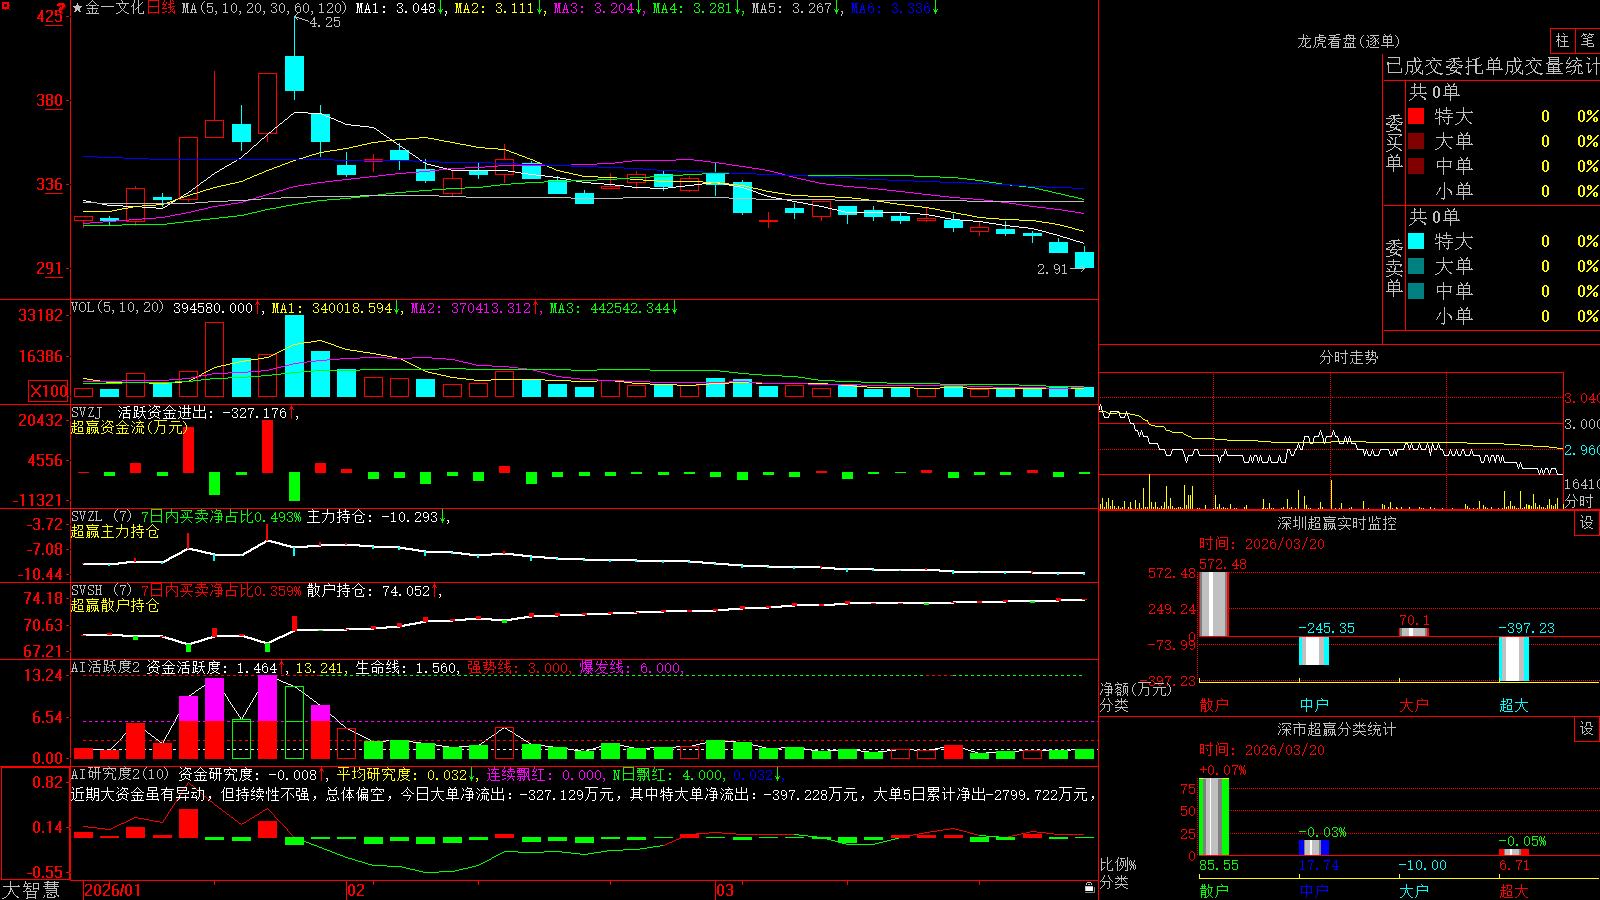The image size is (1600, 900).
Task: Click the 超赢主力持仓 label
Action: coord(115,531)
